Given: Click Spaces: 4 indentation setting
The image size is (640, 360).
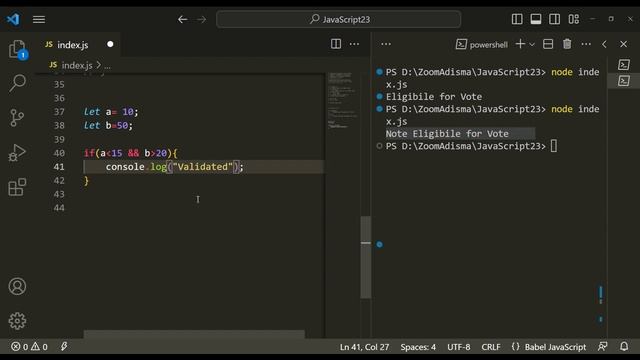Looking at the screenshot, I should point(418,347).
